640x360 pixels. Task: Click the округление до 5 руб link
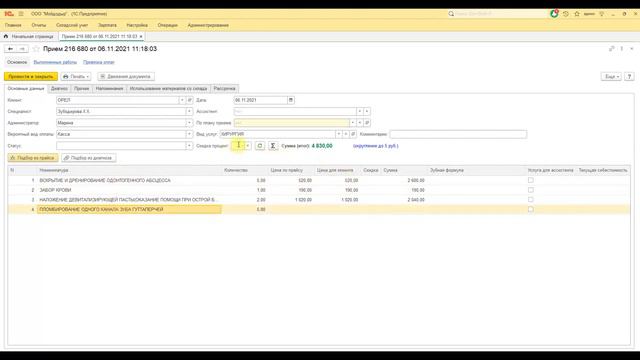pos(376,146)
